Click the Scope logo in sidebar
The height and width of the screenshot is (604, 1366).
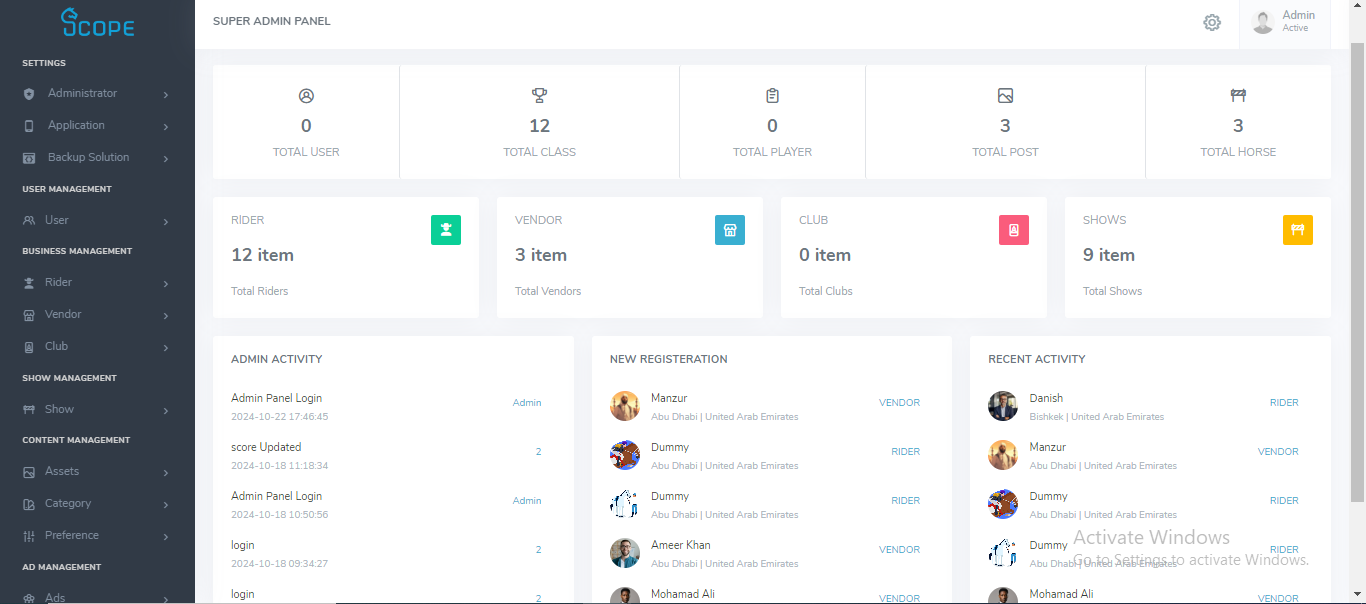point(97,22)
